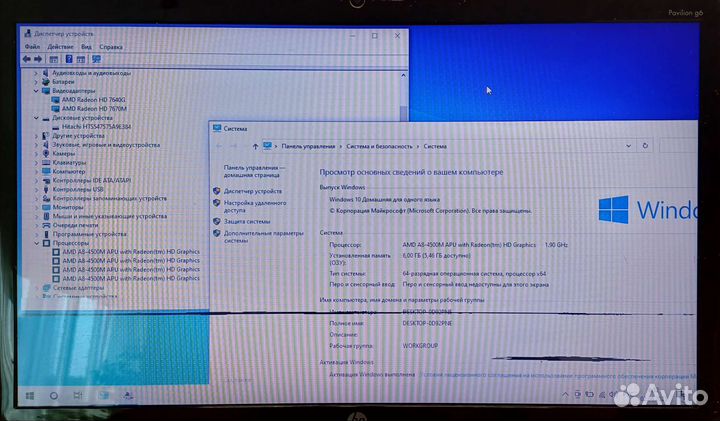Click Контроллеры IDE ATA/ATAPI category icon
This screenshot has height=421, width=720.
46,180
